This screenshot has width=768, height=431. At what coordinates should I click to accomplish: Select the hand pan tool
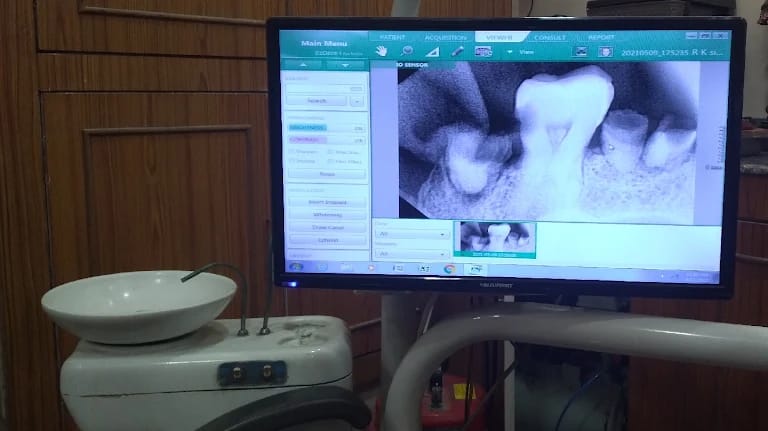click(x=382, y=51)
